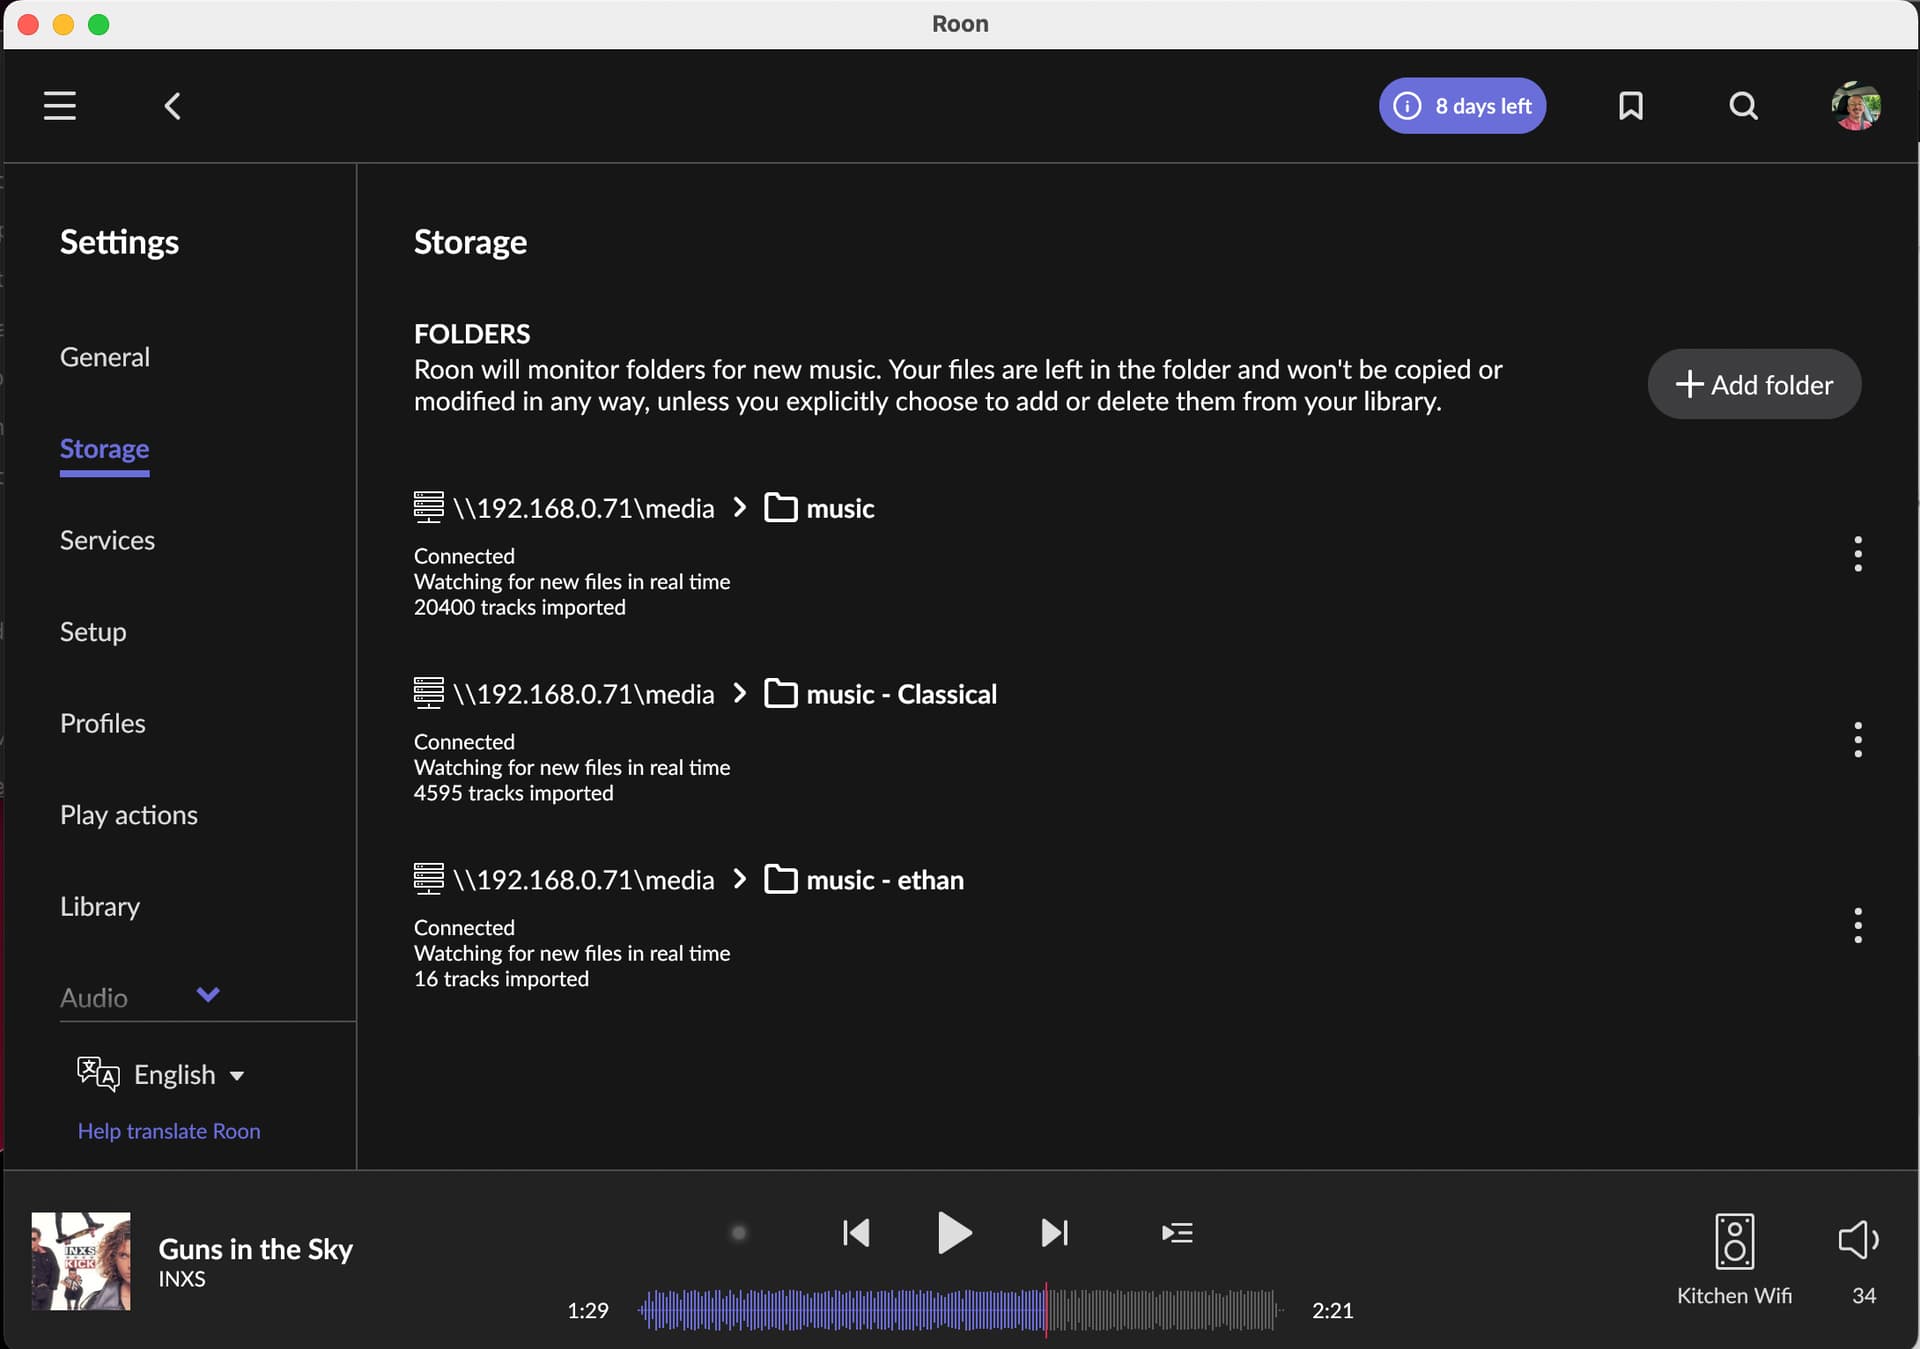
Task: Open the Kitchen Wifi zone picker
Action: (1735, 1241)
